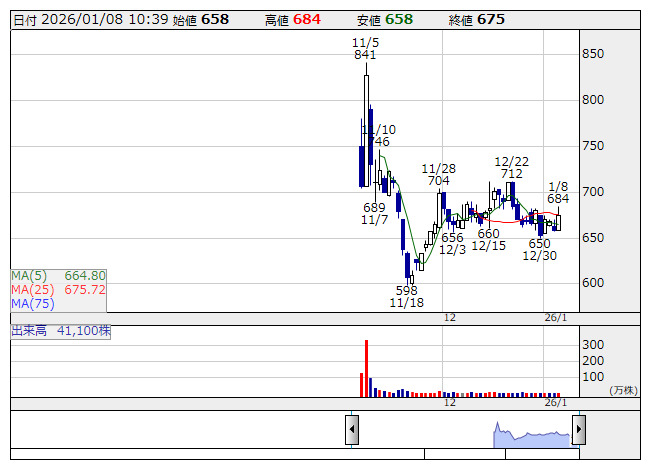The width and height of the screenshot is (653, 470).
Task: Click the 850 price axis label
Action: click(593, 54)
